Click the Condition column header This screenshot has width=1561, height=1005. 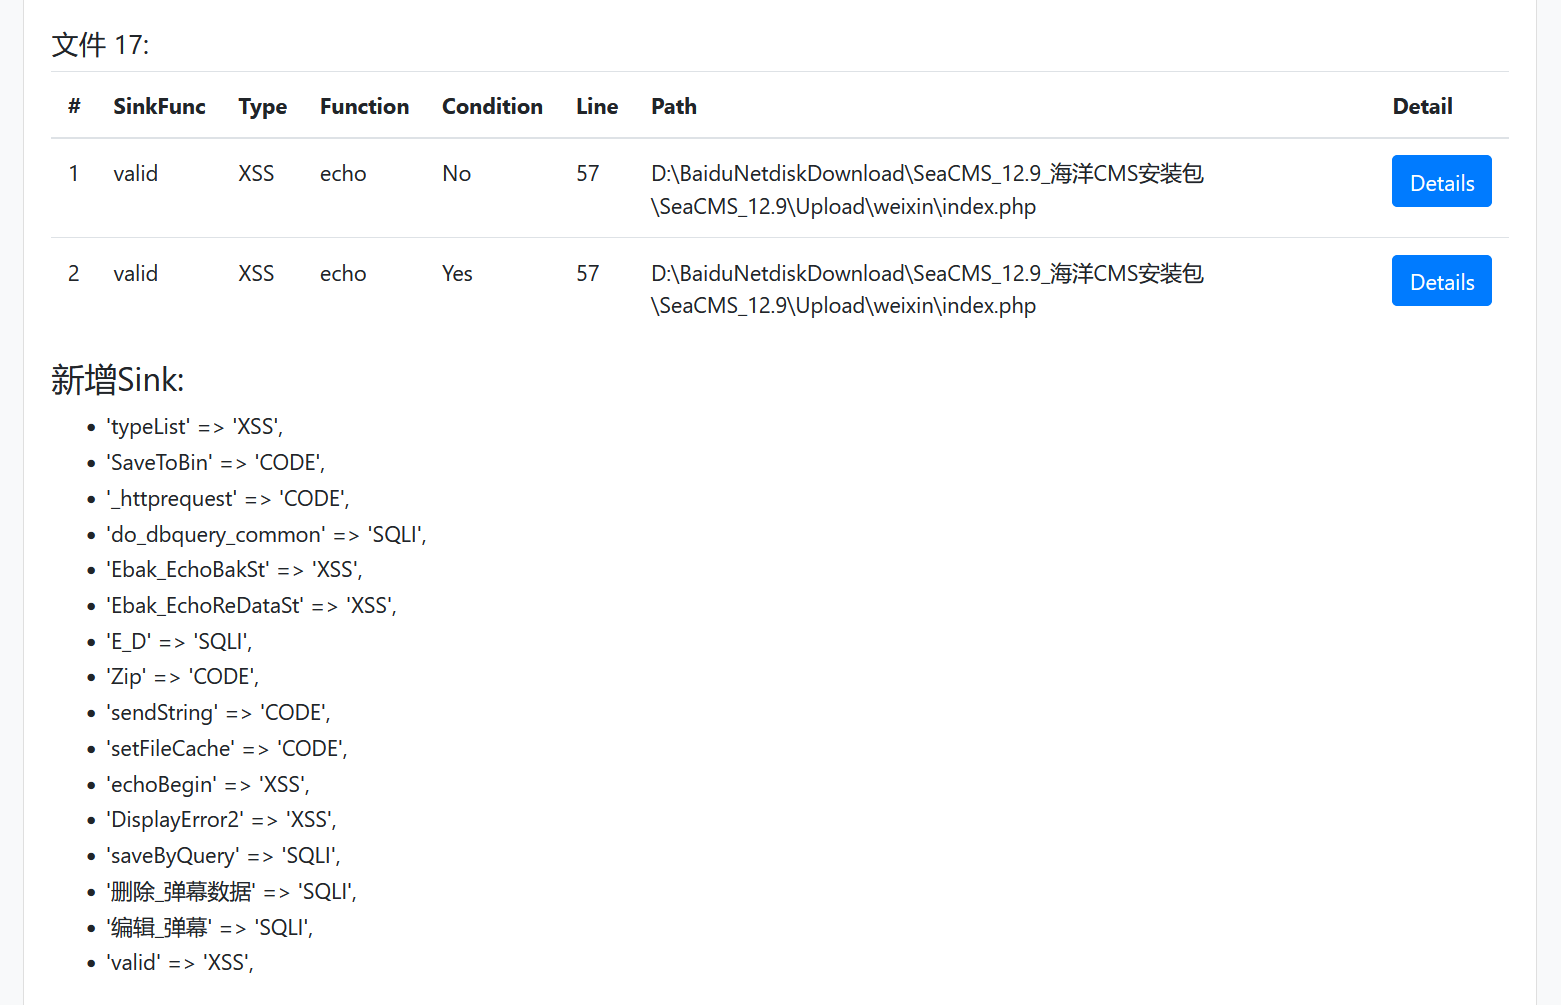pos(492,106)
